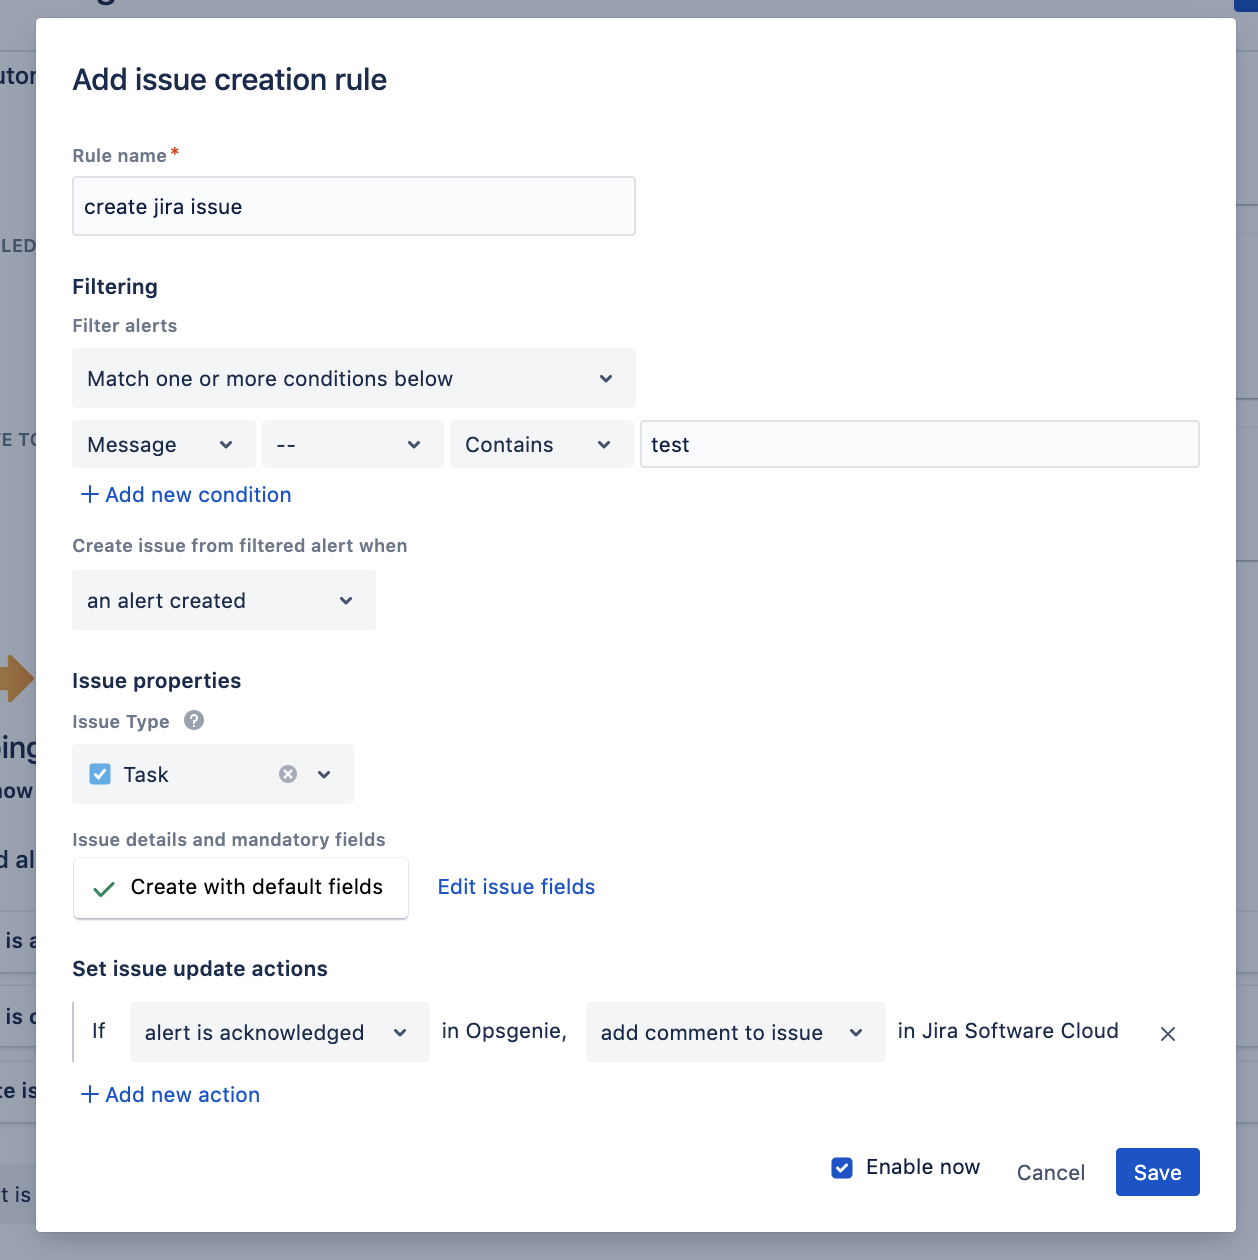Screen dimensions: 1258x1260
Task: Click the Set issue update actions heading
Action: coord(200,969)
